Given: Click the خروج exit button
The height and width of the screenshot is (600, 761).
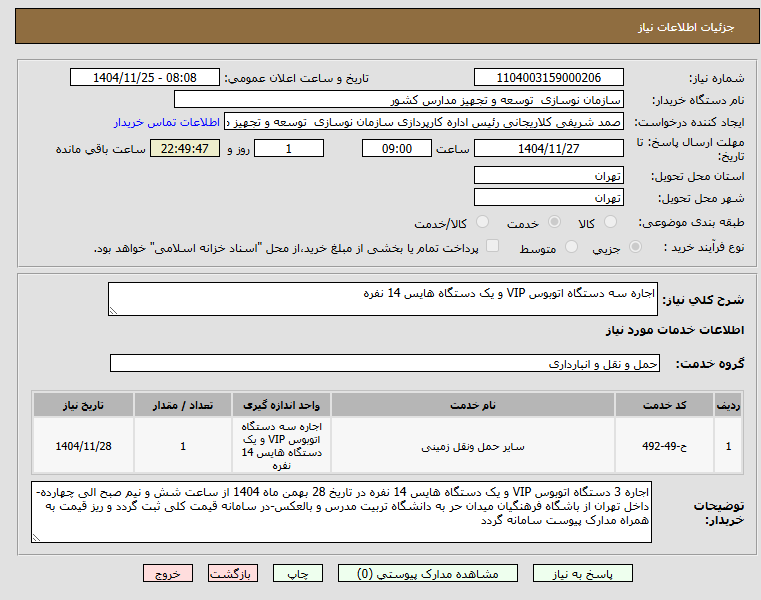Looking at the screenshot, I should 168,573.
